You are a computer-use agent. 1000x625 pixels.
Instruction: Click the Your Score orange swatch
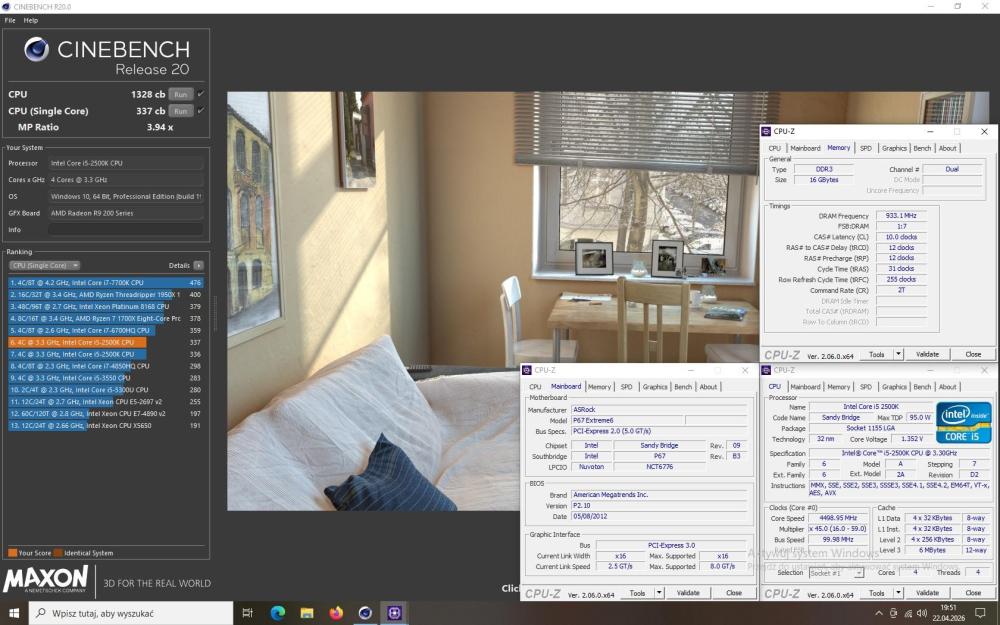pos(13,553)
